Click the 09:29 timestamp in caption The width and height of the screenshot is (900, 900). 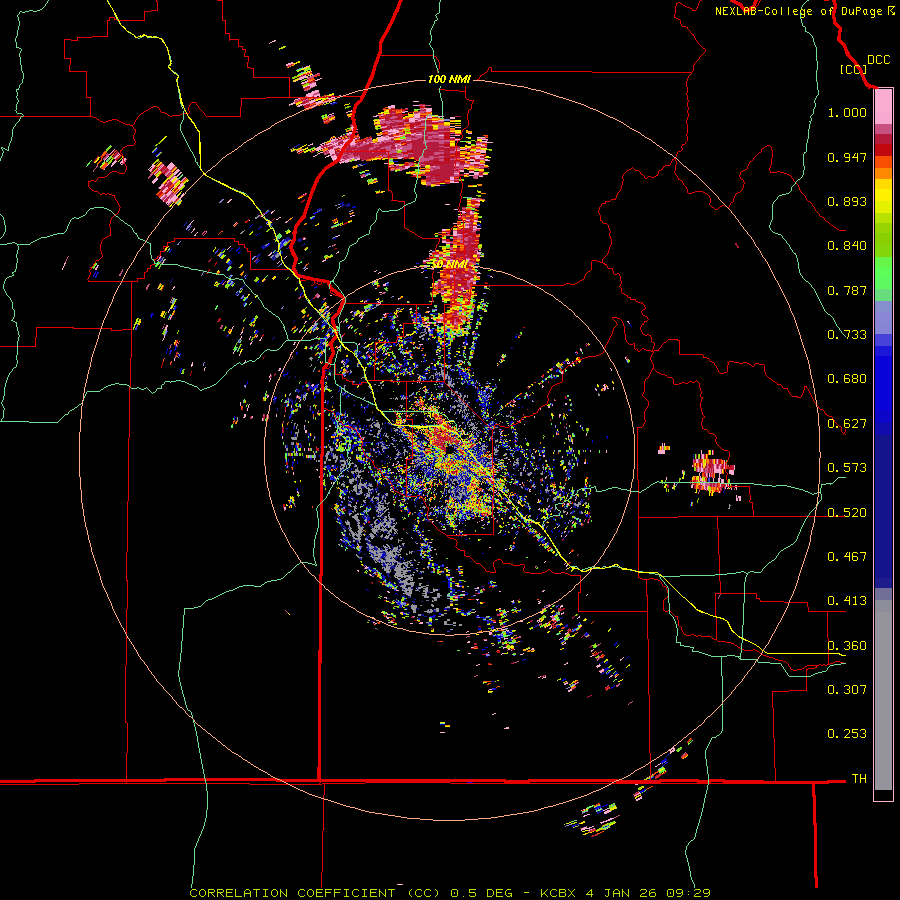(x=688, y=893)
